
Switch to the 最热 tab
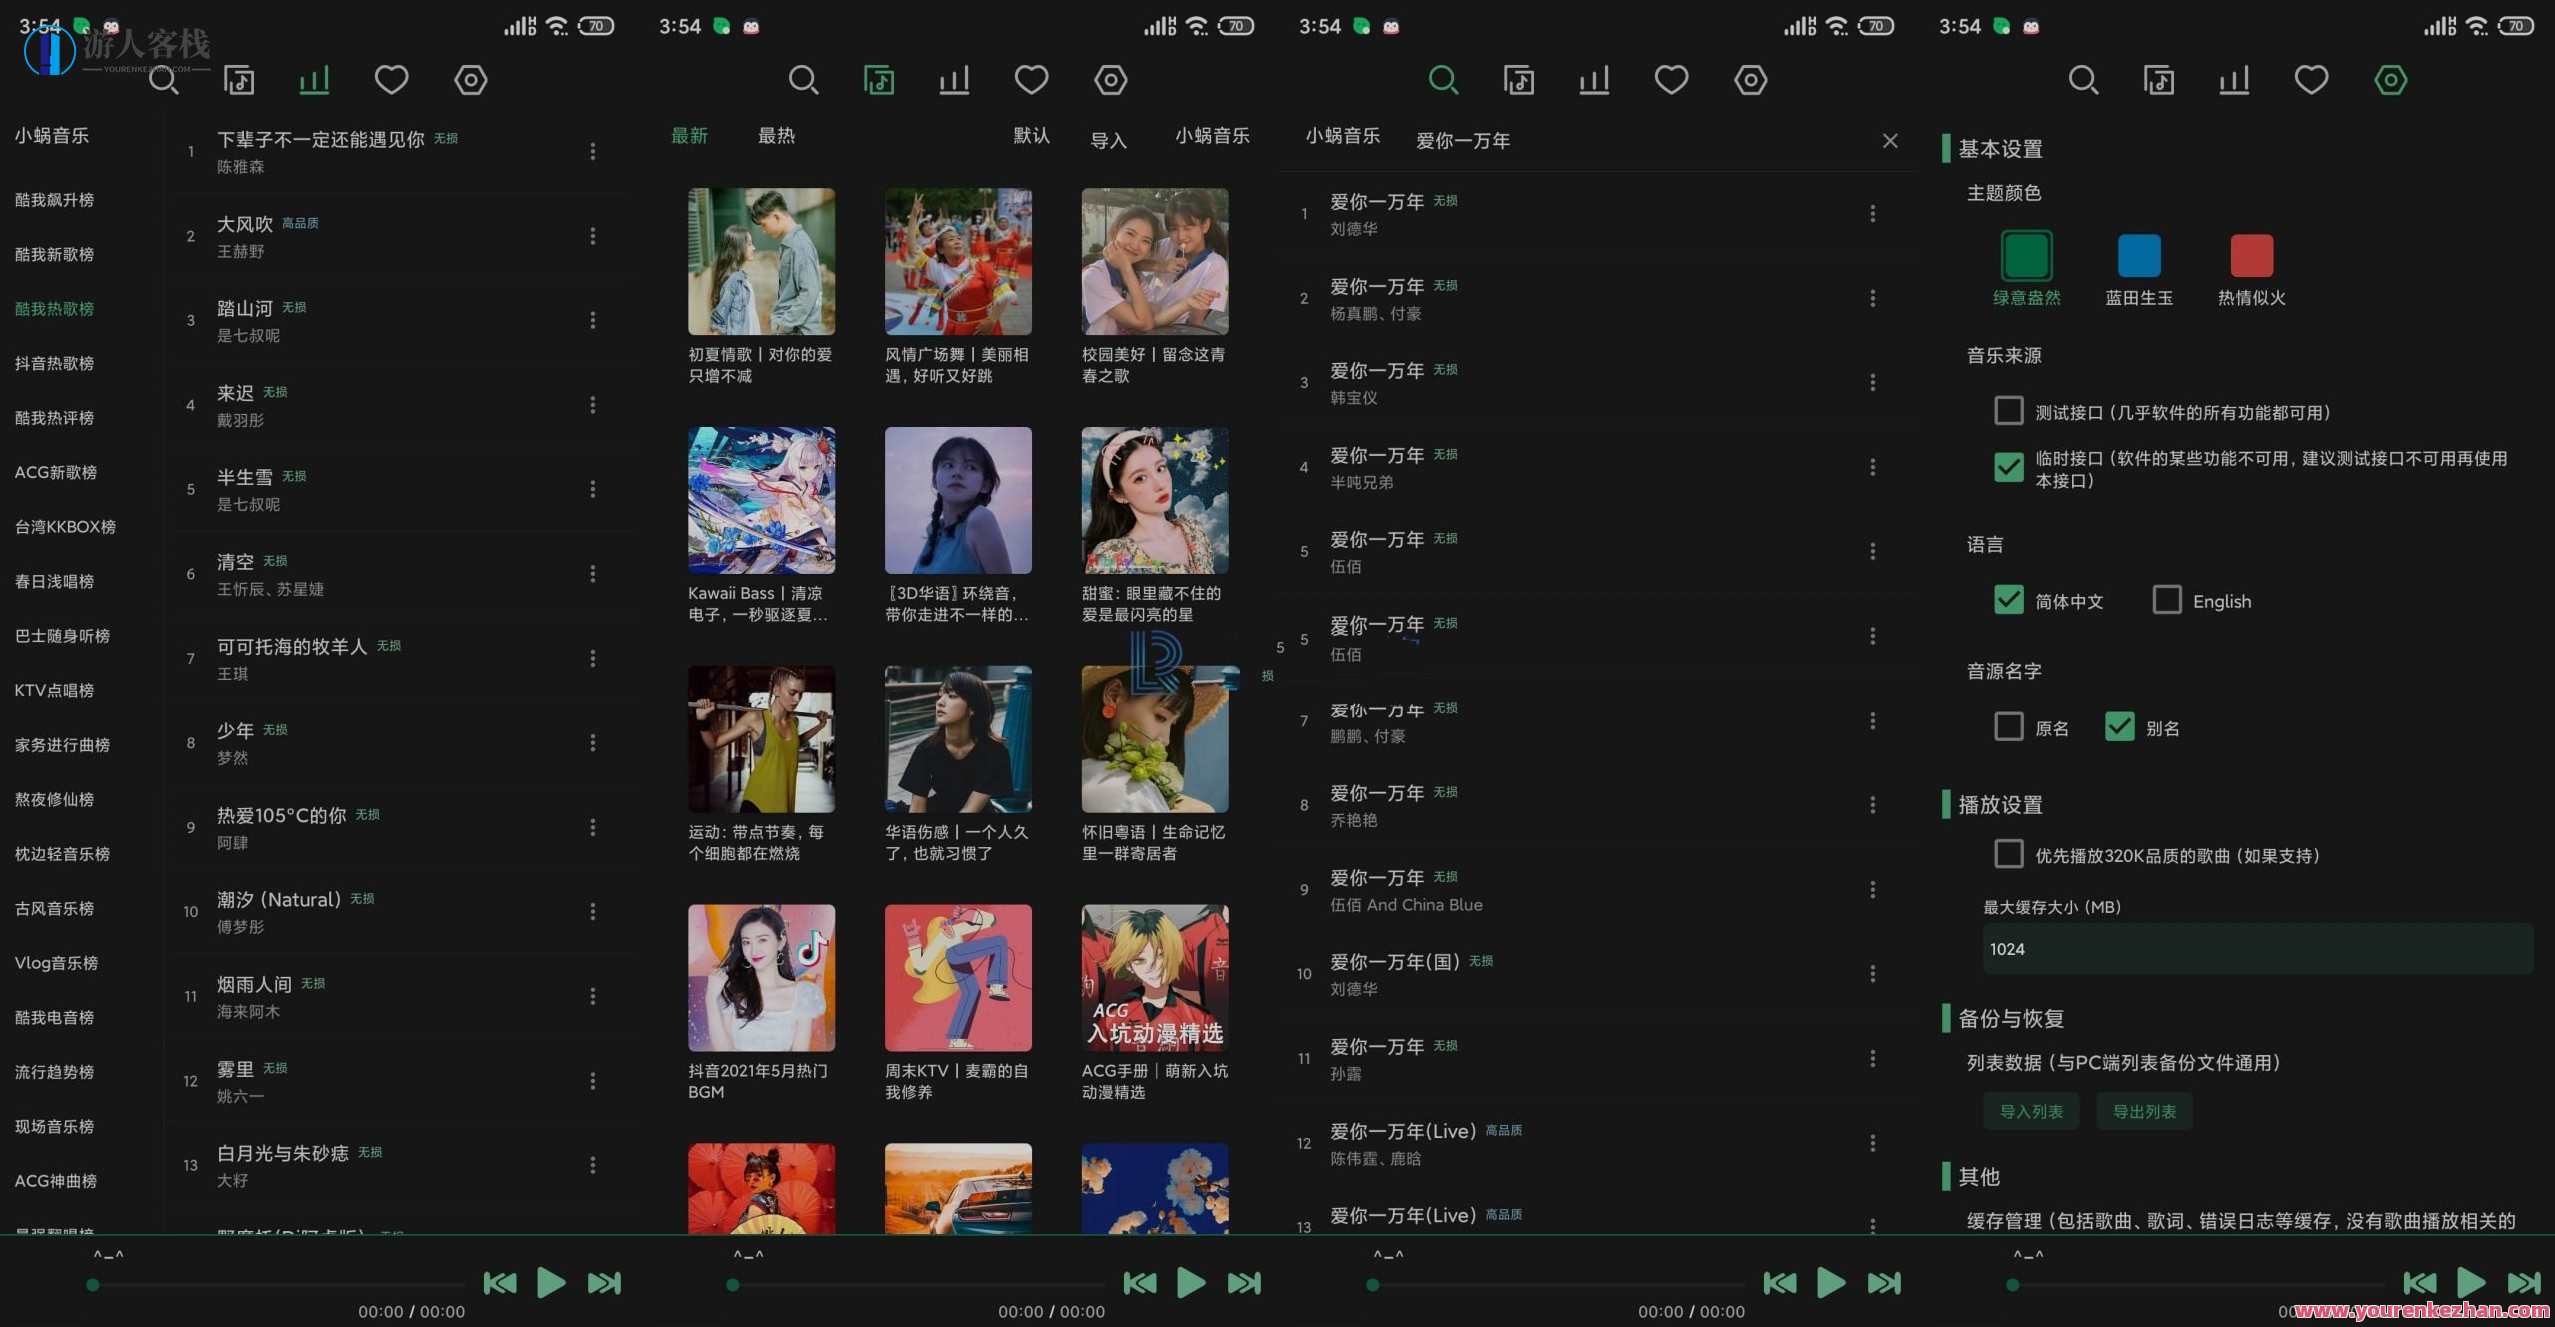(776, 136)
